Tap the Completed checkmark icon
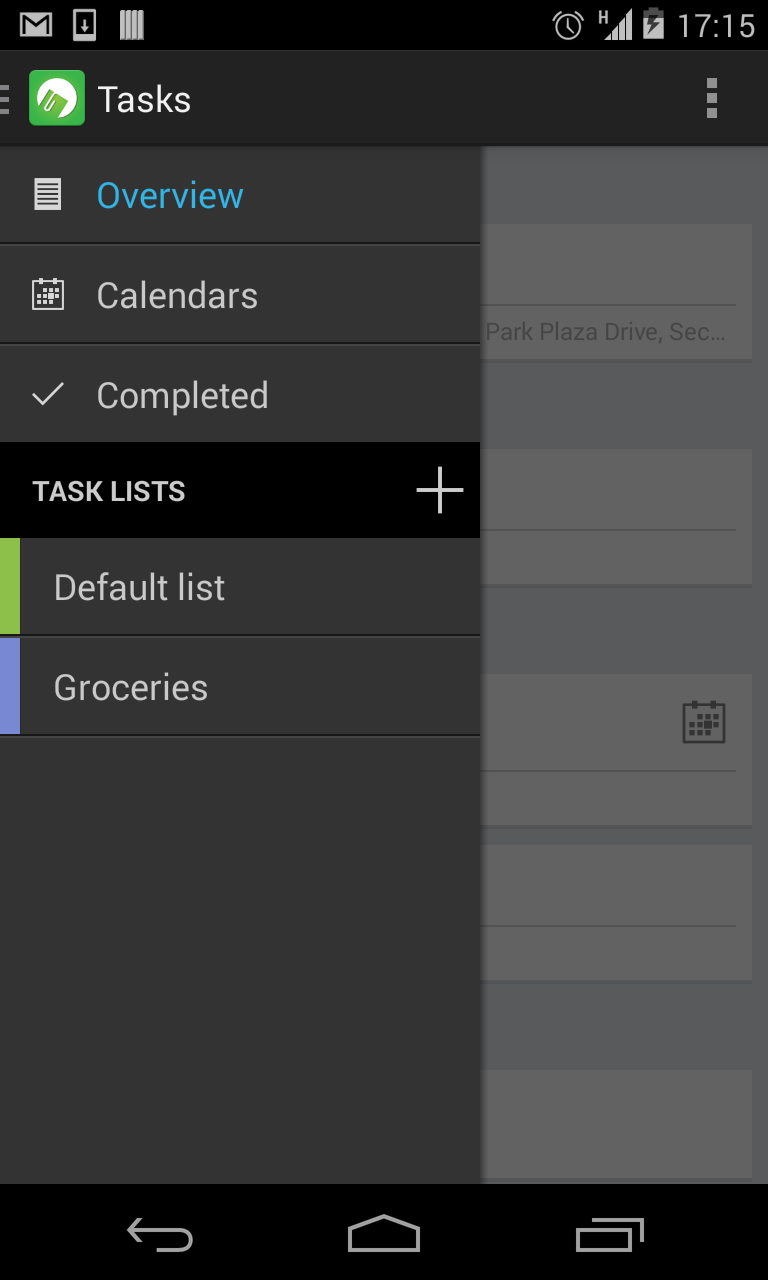Screen dimensions: 768x1280 click(x=47, y=394)
